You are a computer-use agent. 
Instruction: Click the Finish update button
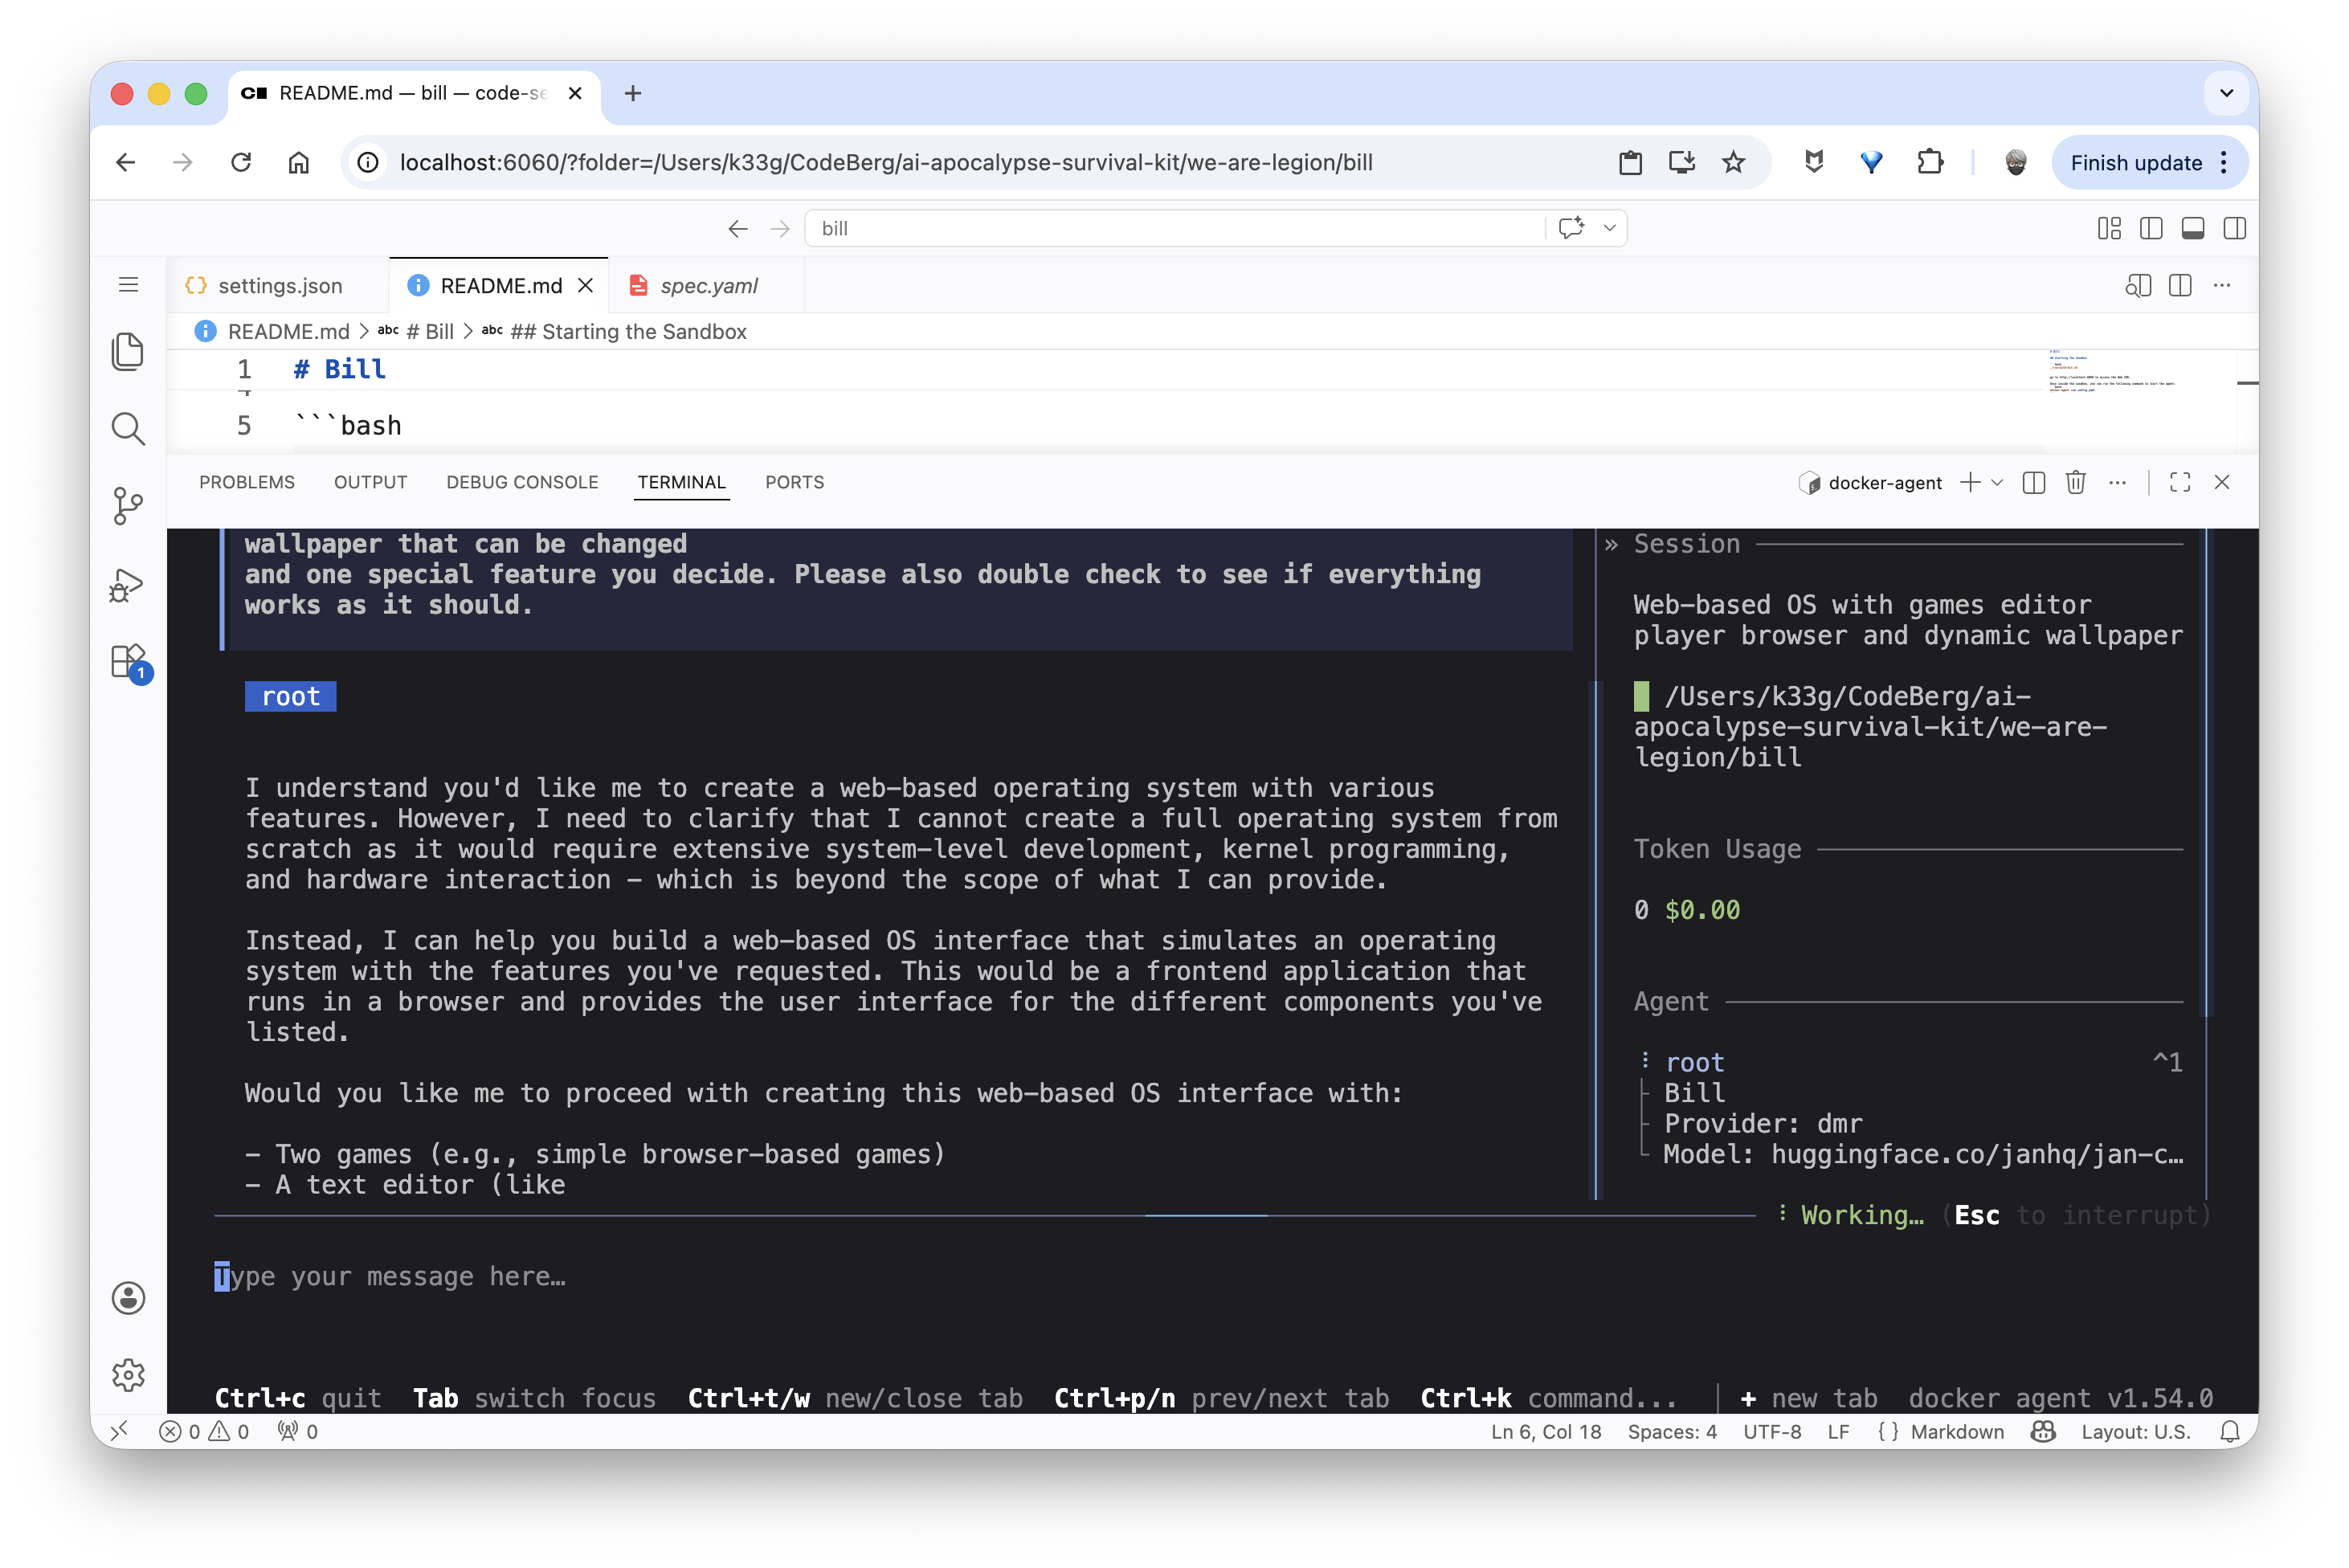pos(2136,163)
